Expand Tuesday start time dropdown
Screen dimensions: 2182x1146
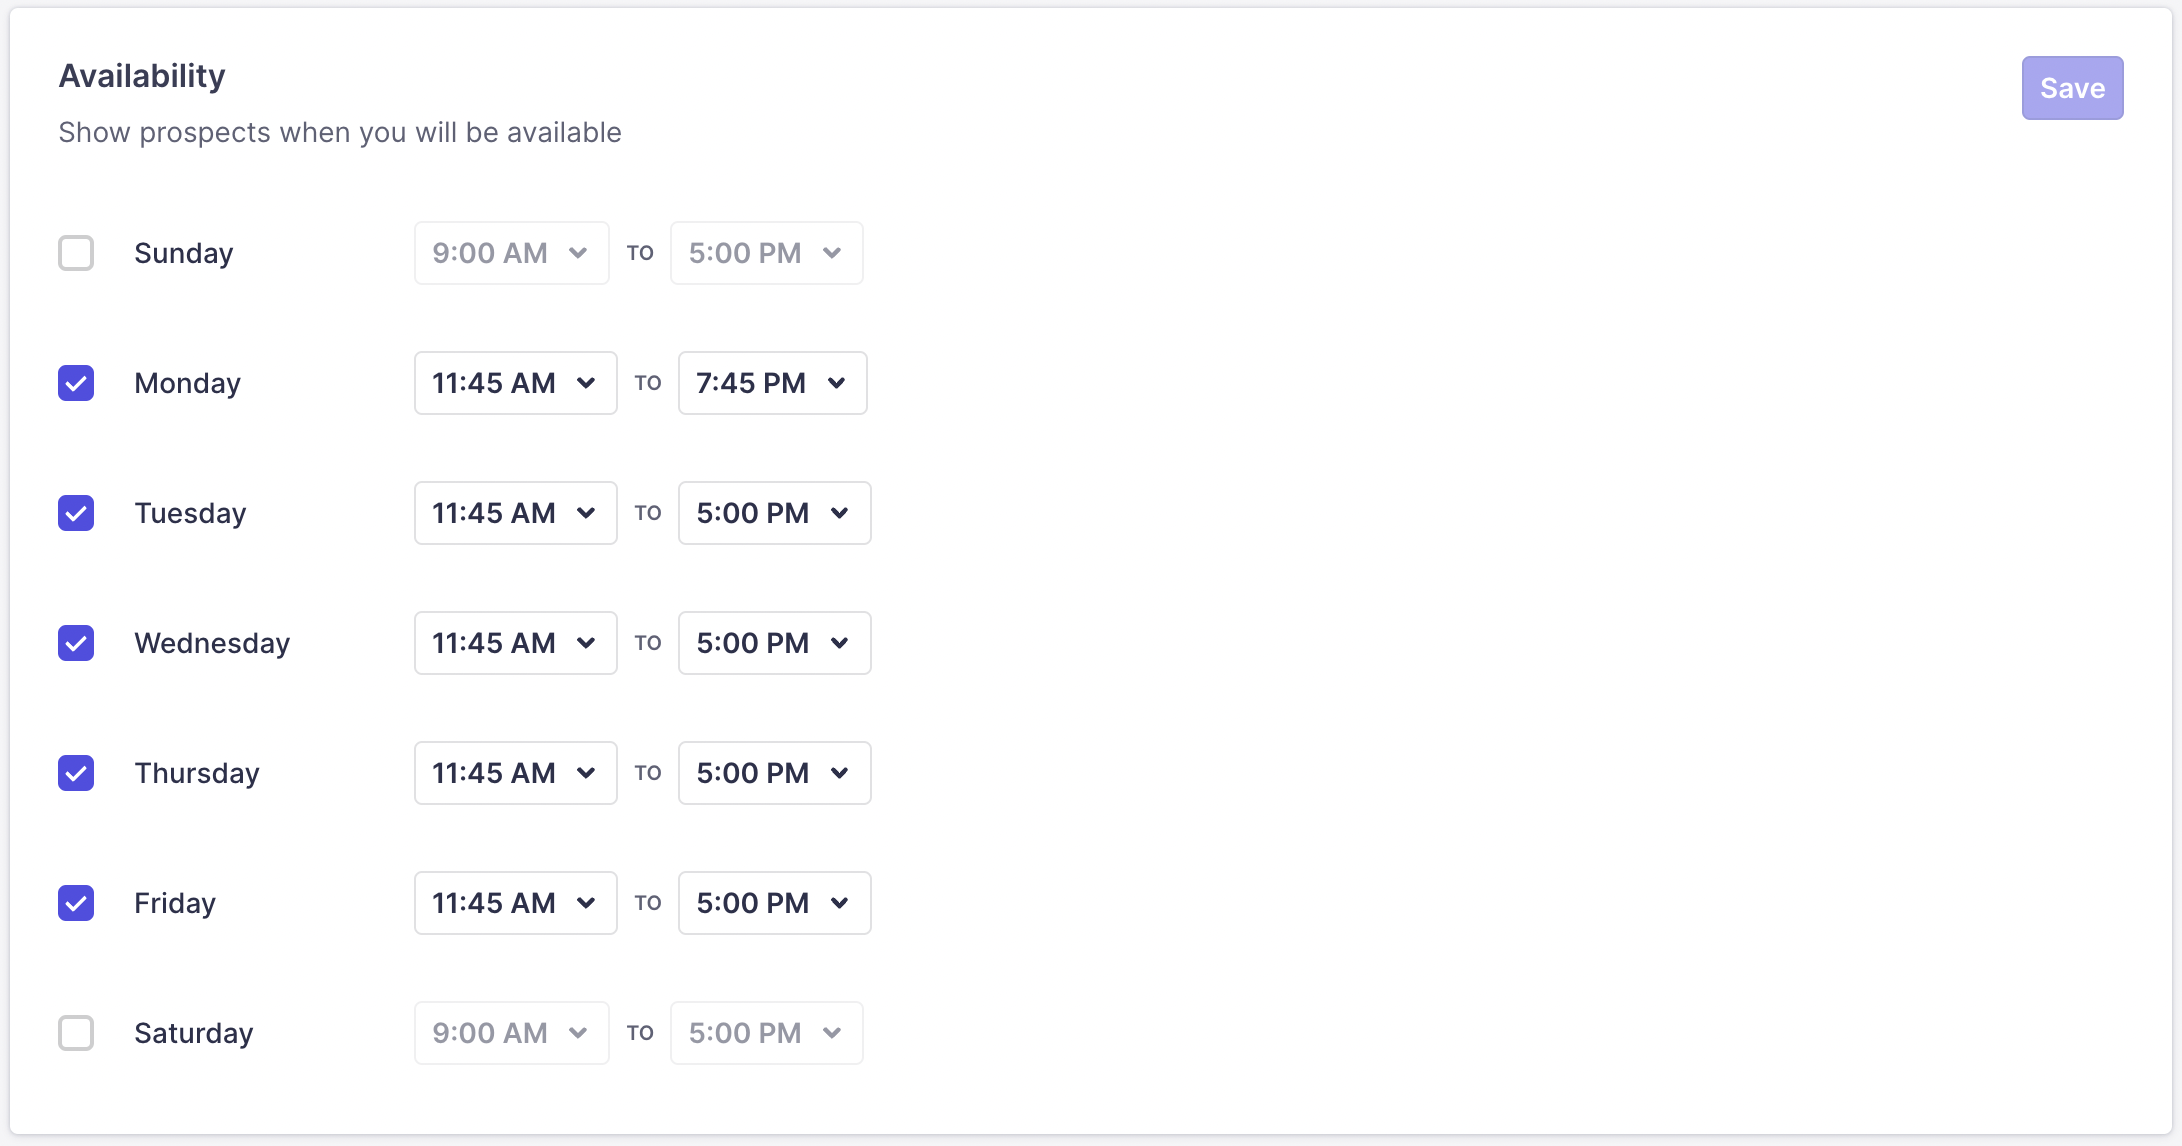point(515,513)
